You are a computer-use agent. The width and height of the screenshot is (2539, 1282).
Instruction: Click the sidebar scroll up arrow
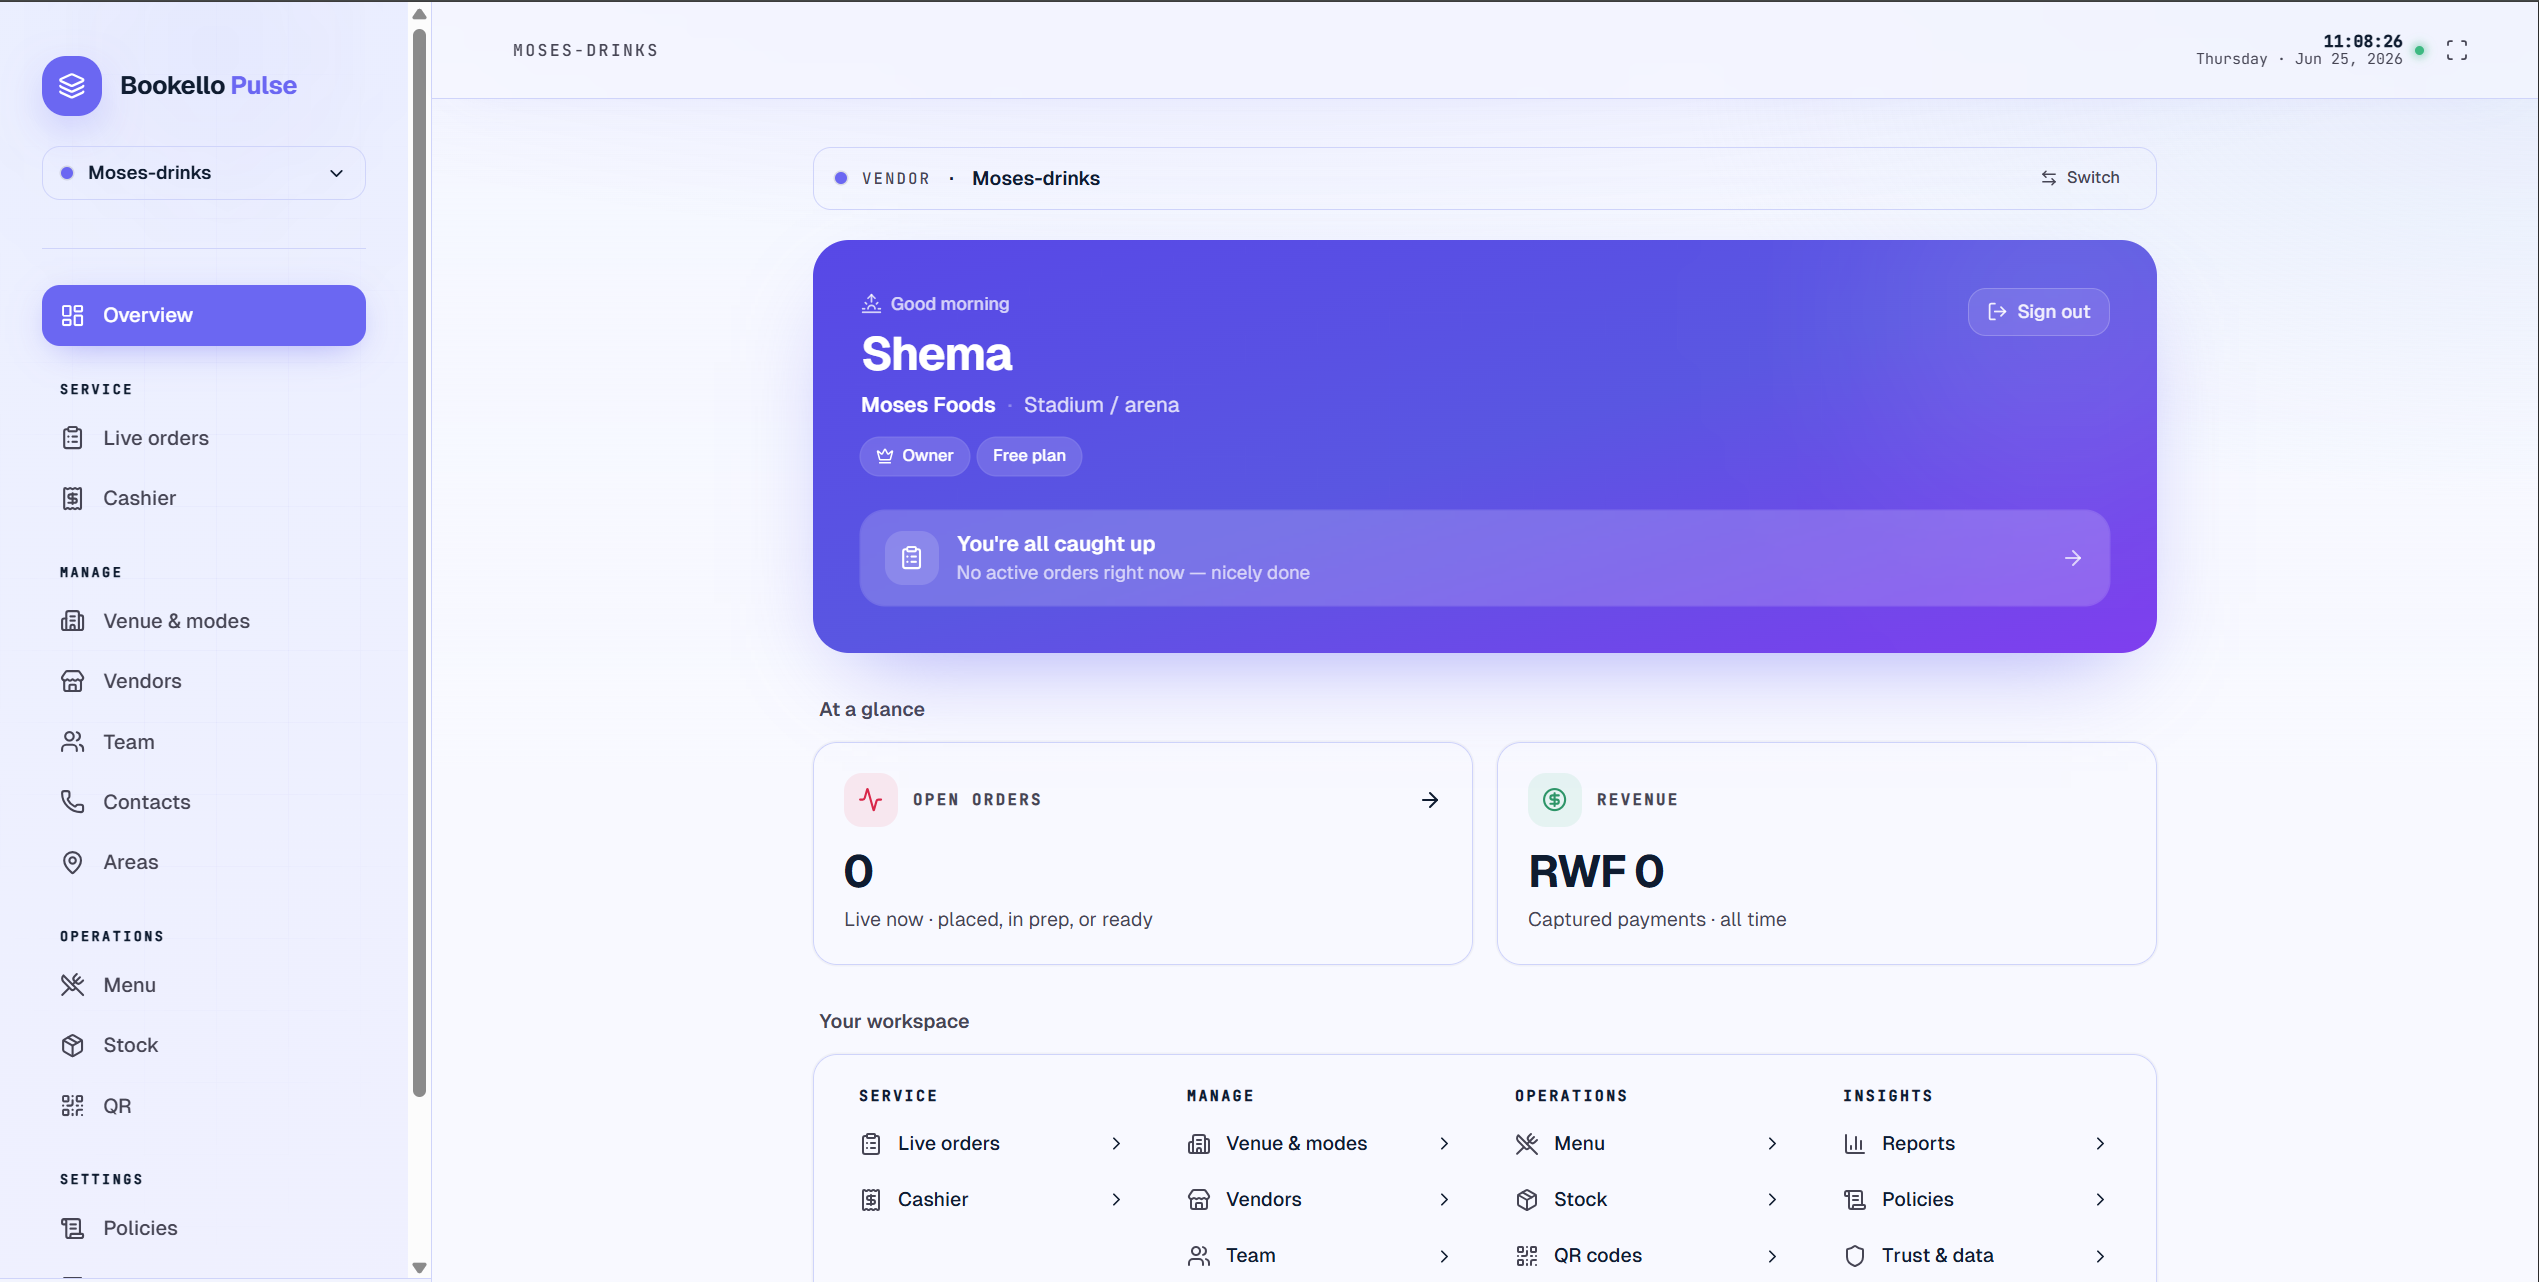pyautogui.click(x=420, y=14)
